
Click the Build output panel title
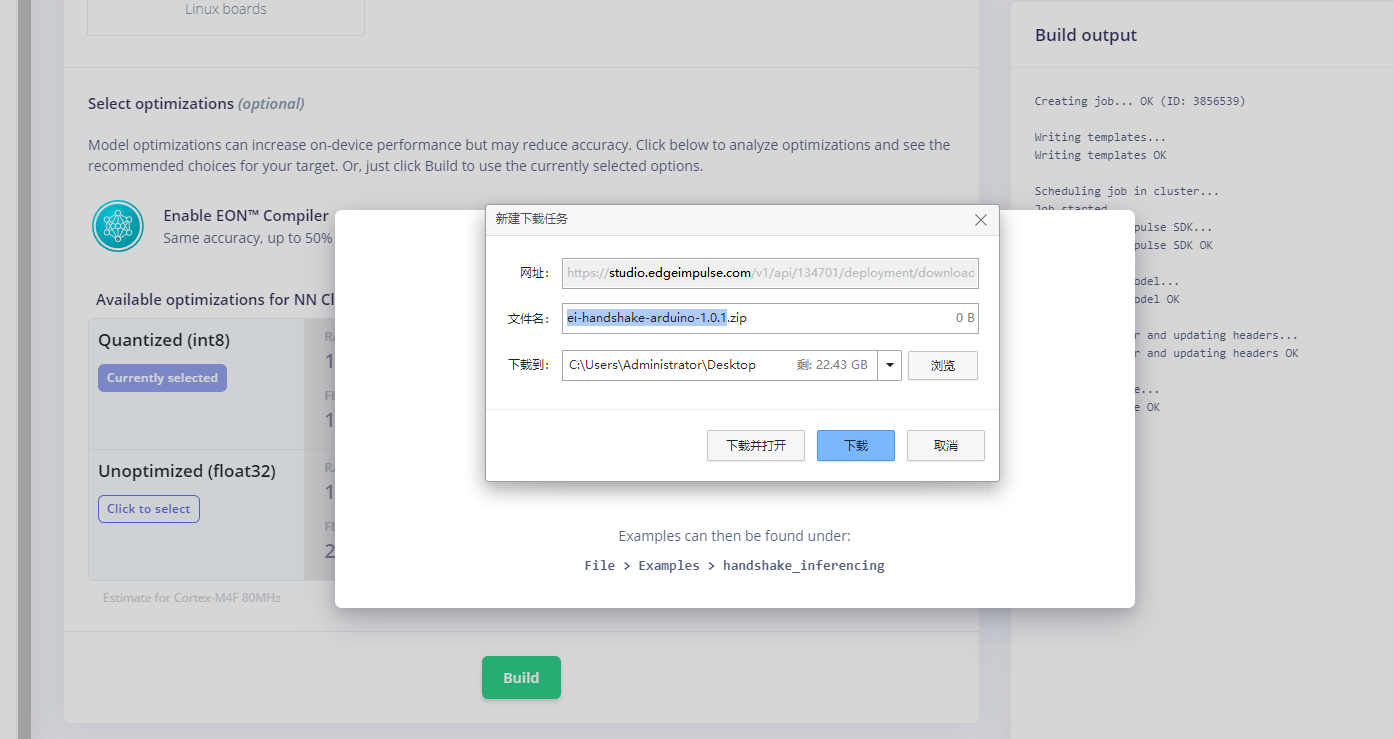(x=1086, y=35)
